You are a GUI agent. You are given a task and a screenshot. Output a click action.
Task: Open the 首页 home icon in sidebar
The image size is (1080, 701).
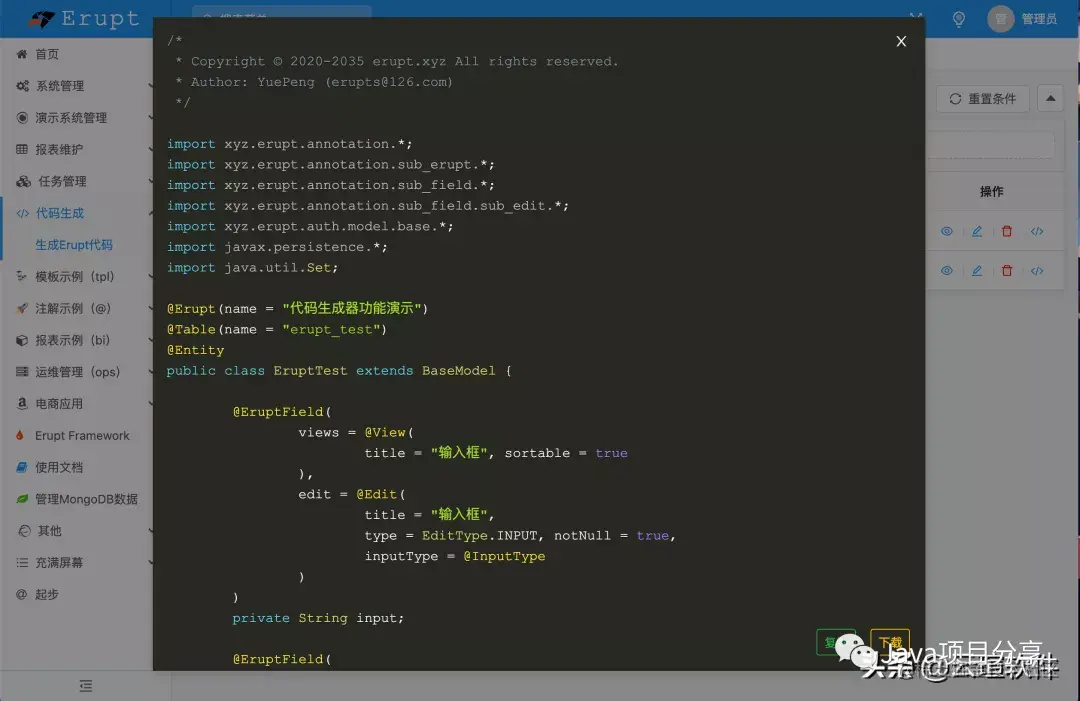click(x=22, y=54)
